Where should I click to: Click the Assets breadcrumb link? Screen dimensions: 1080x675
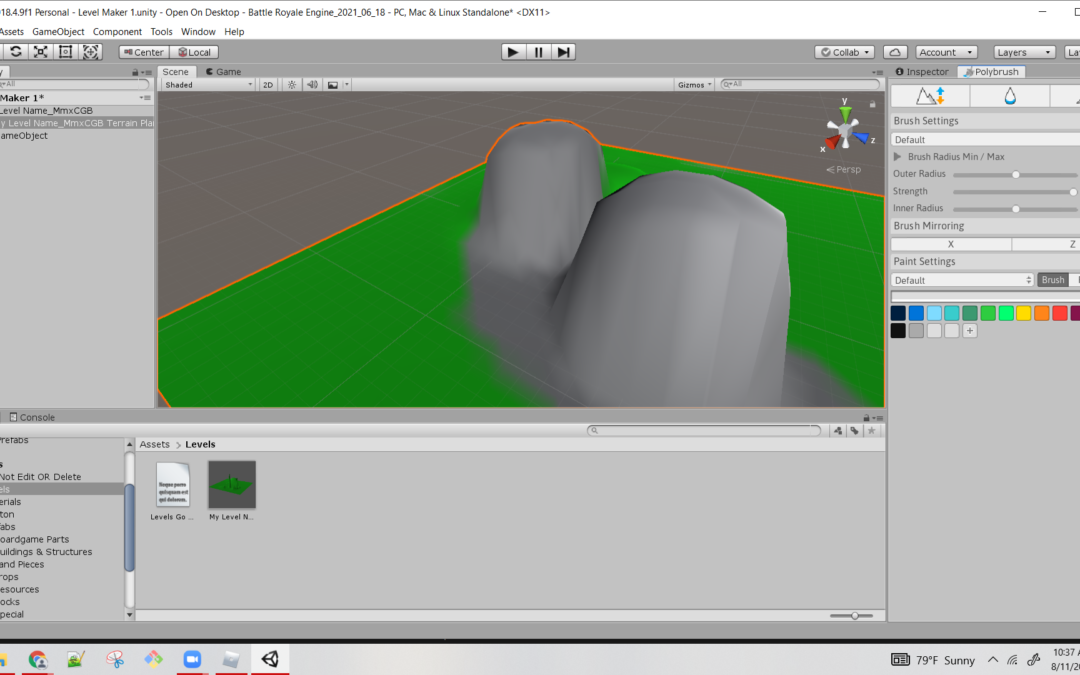click(x=154, y=444)
